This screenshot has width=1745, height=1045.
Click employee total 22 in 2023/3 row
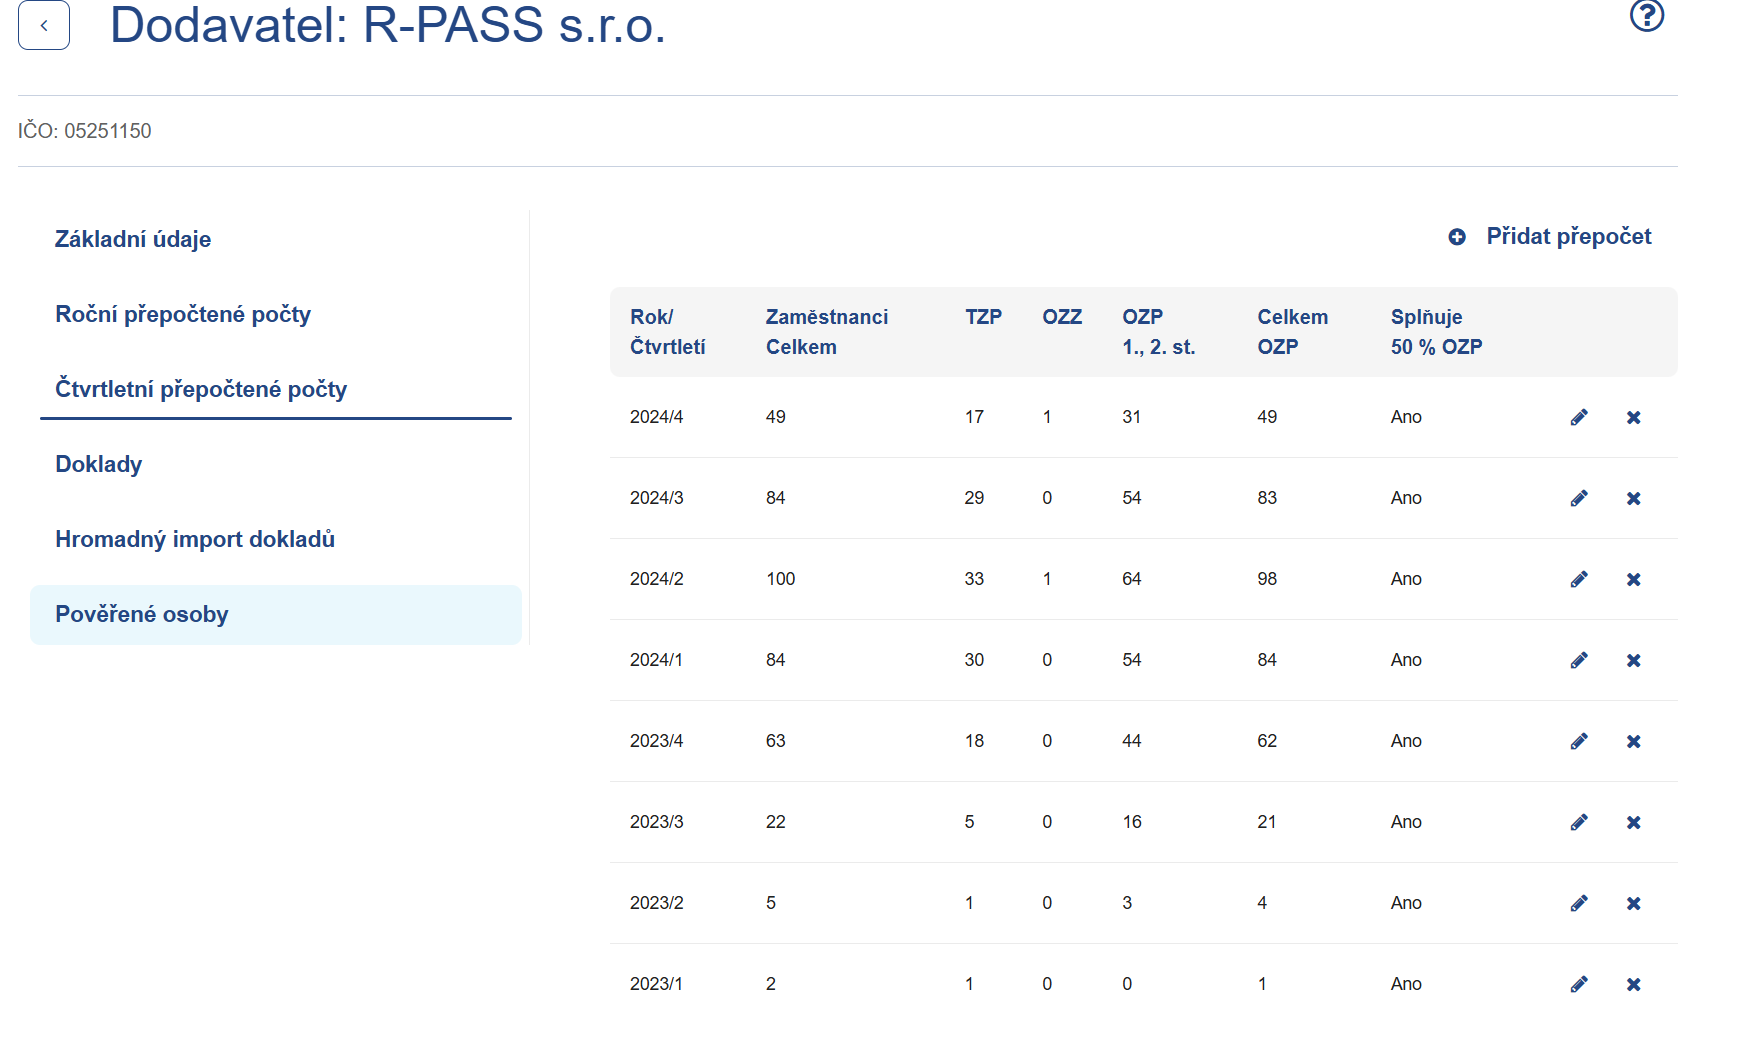coord(775,822)
